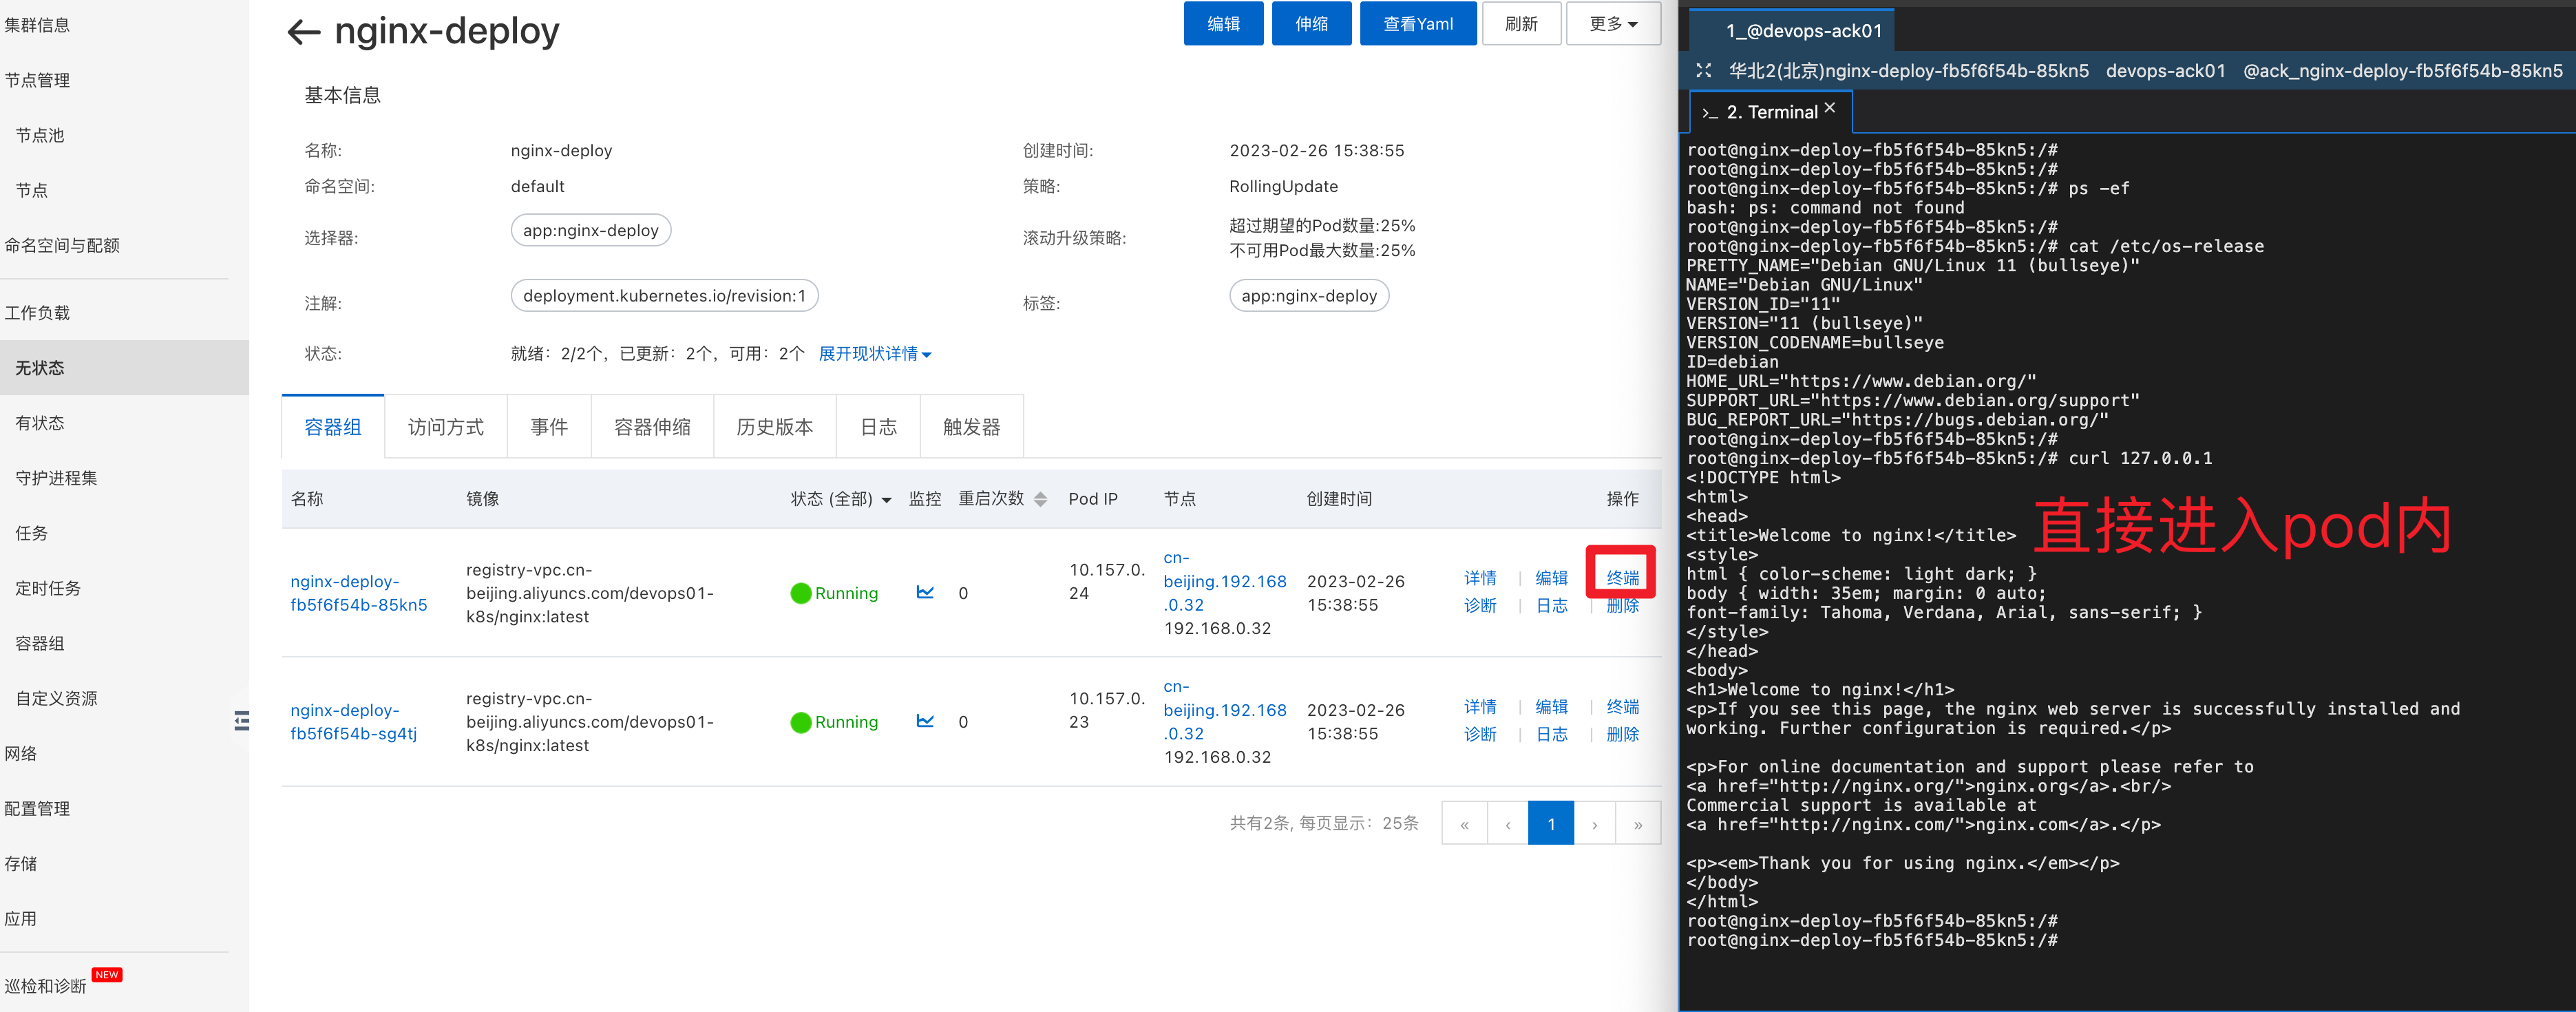
Task: Expand 展开现状详情 status details
Action: pyautogui.click(x=875, y=354)
